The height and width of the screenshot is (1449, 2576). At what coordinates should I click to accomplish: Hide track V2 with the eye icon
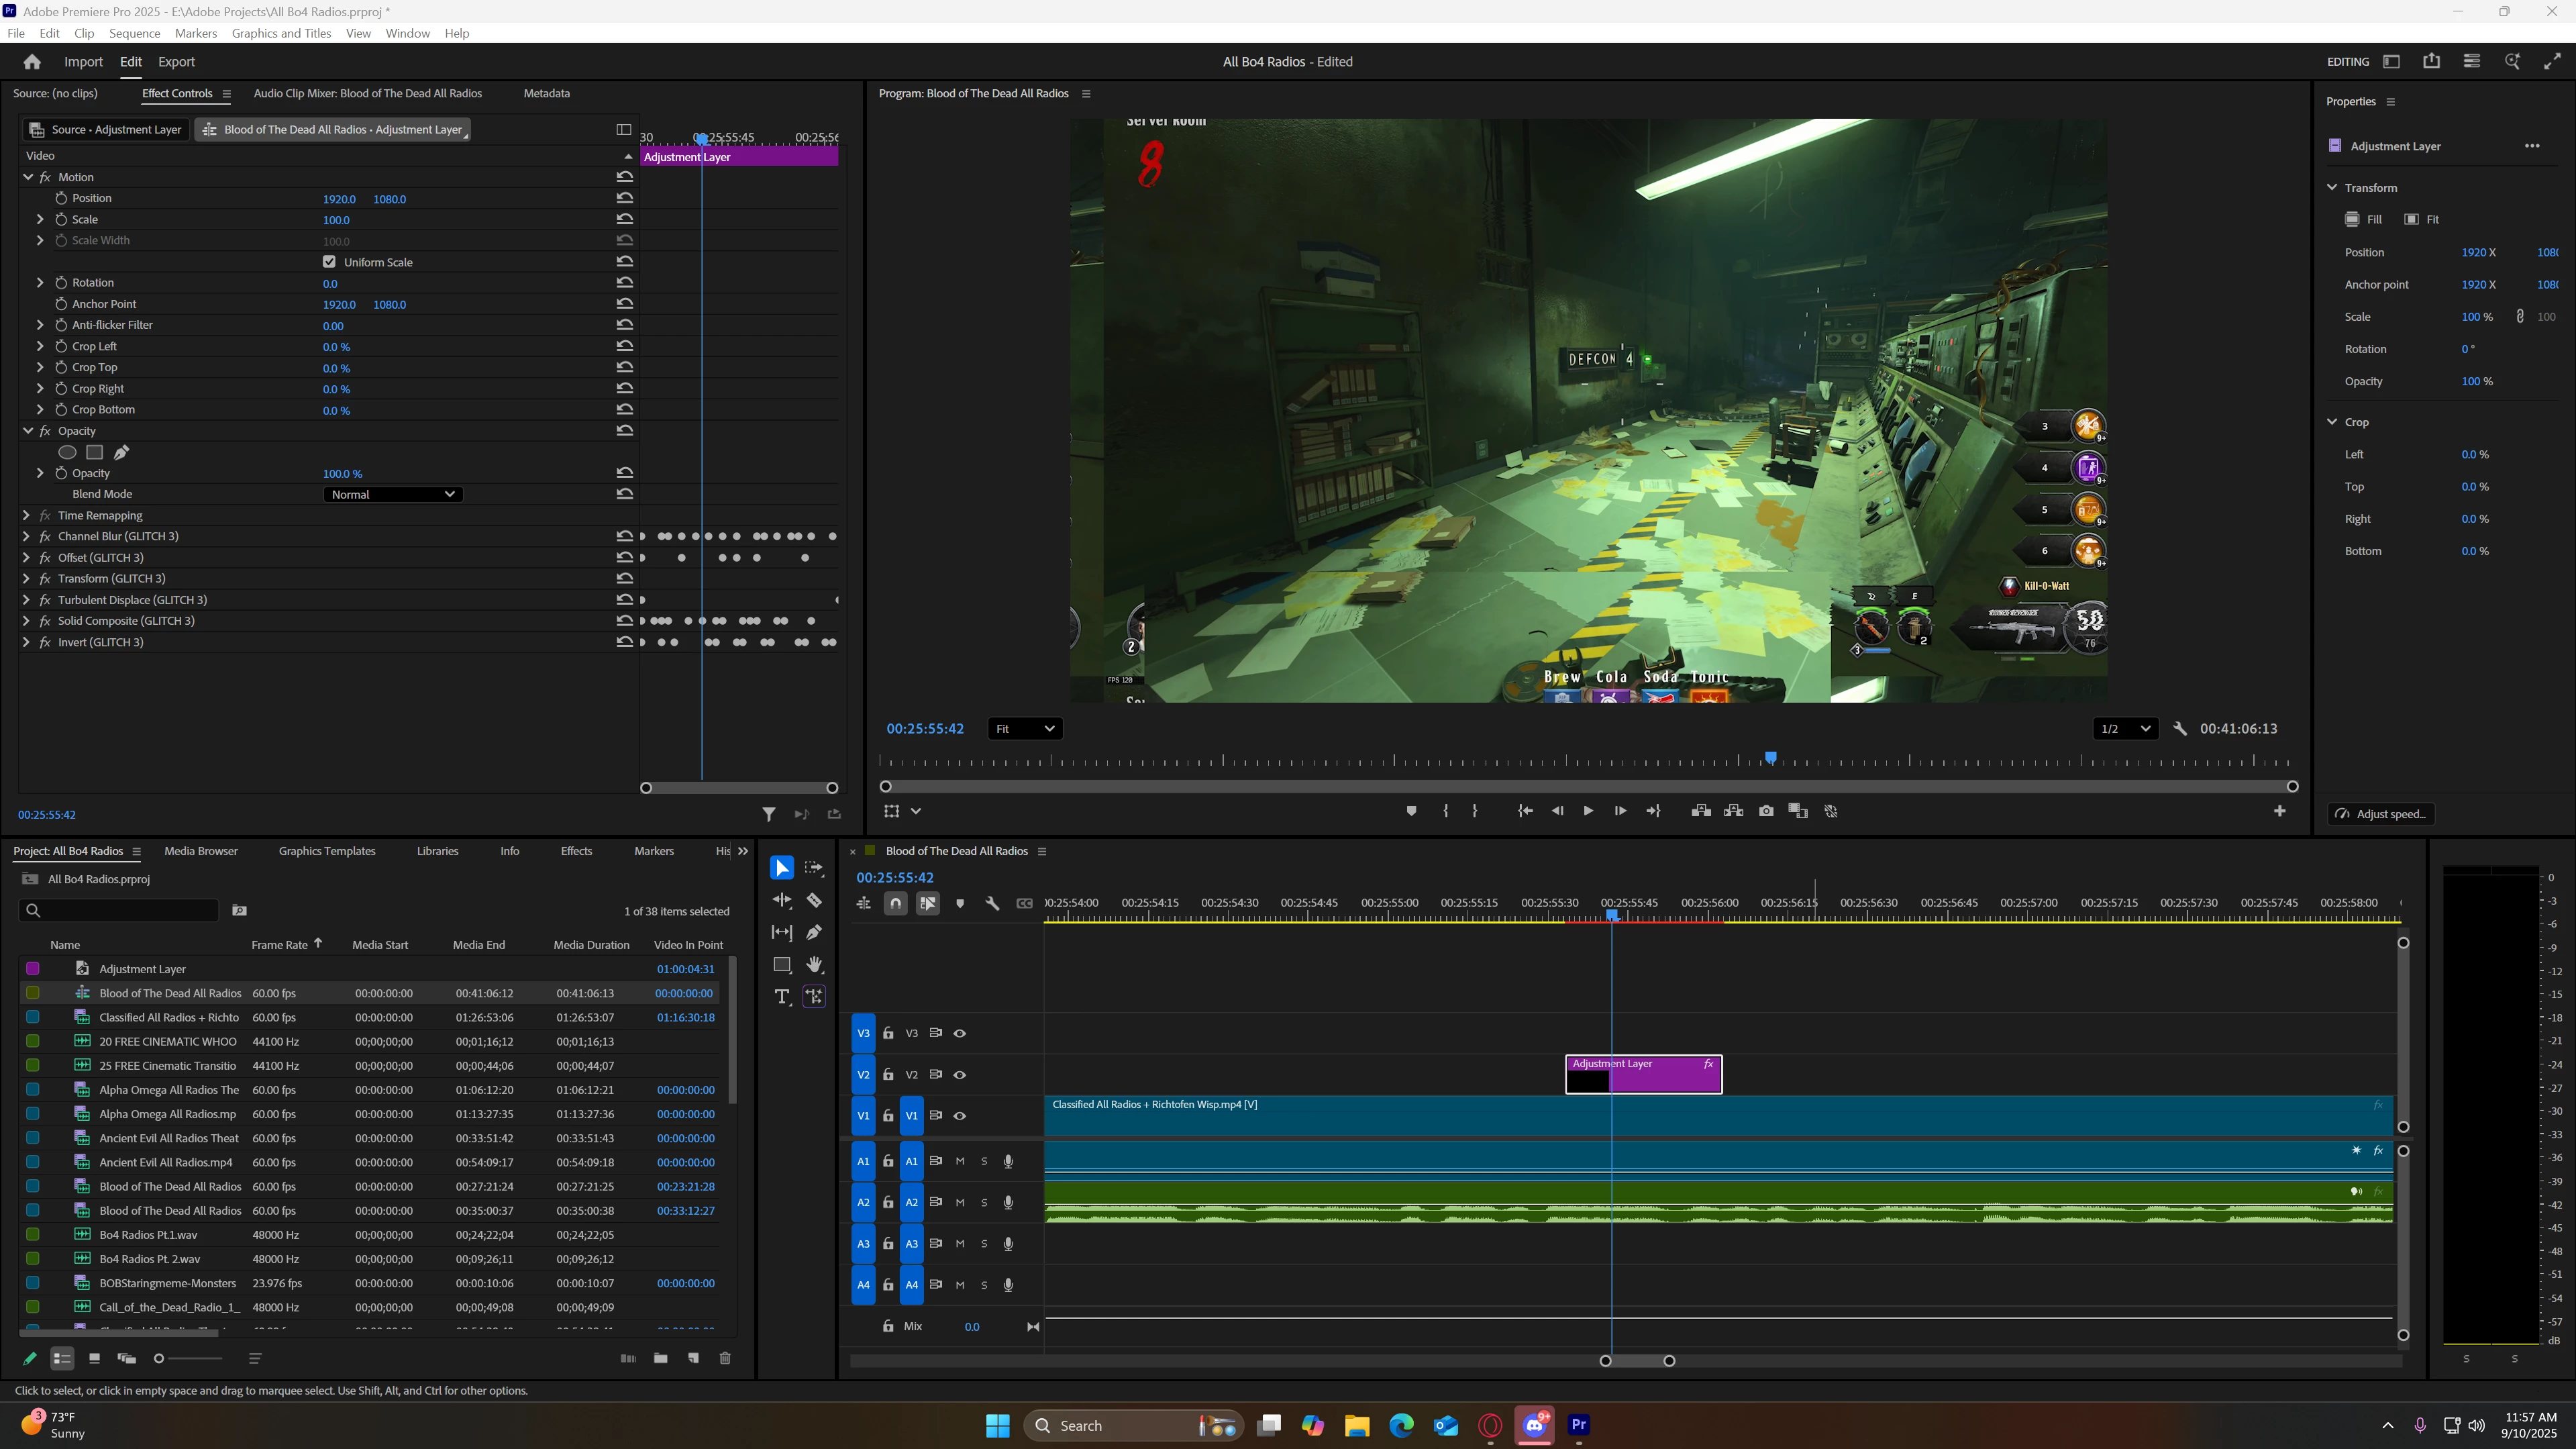point(959,1075)
